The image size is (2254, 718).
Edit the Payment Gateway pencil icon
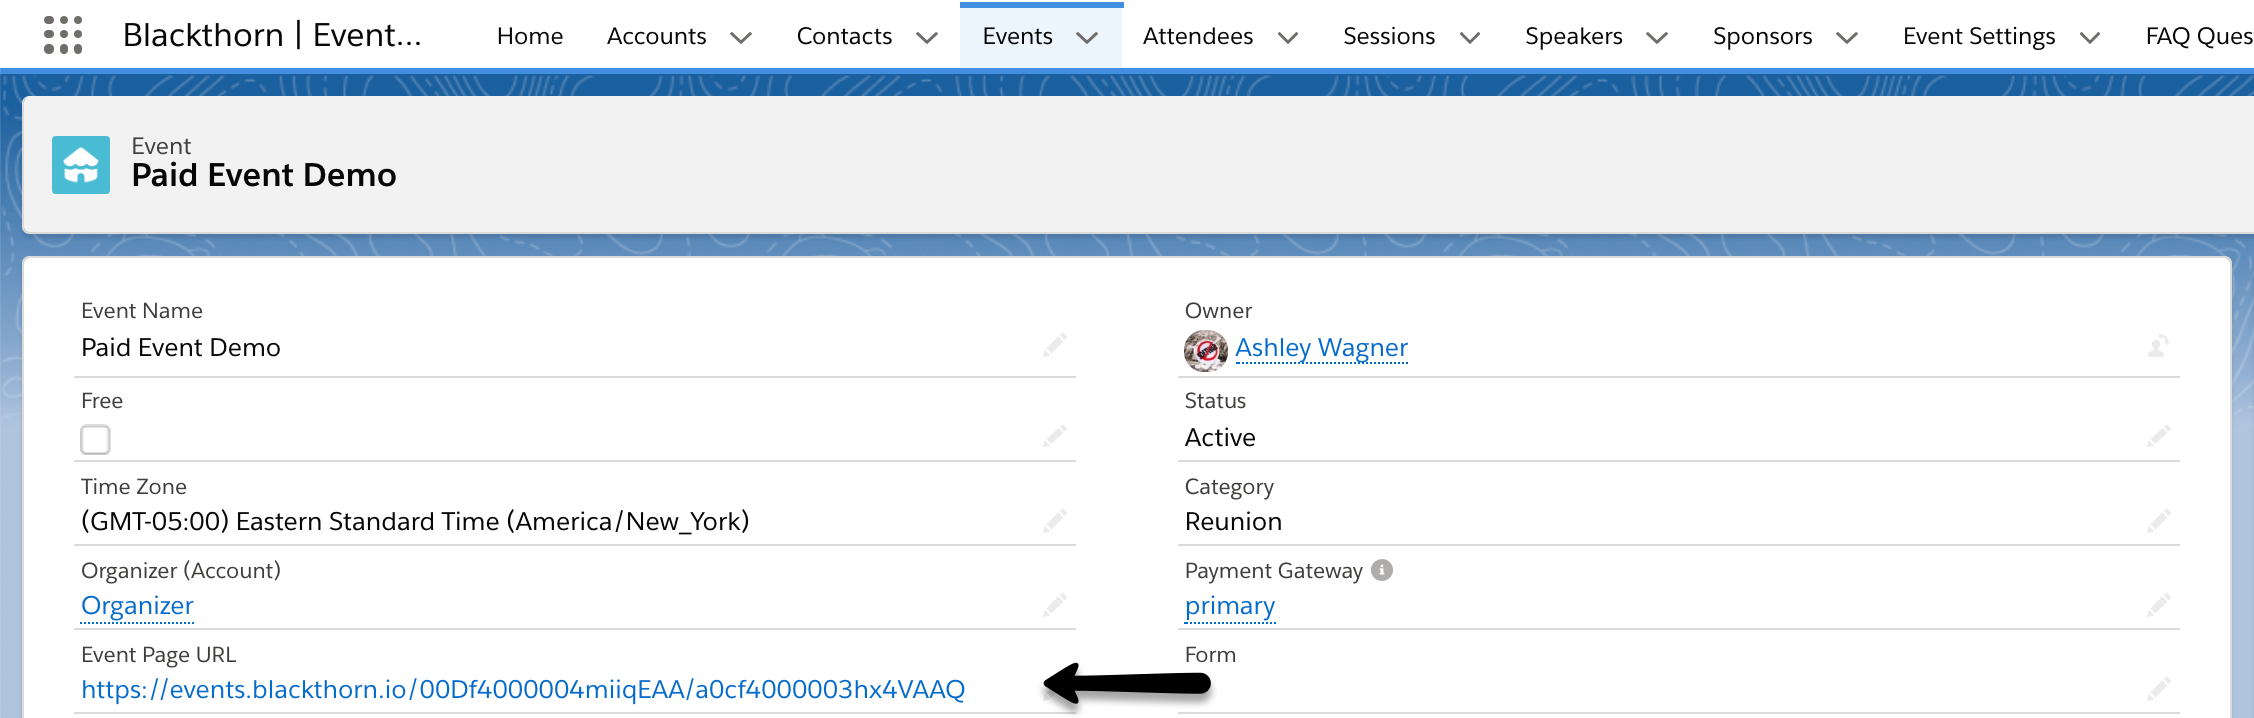click(x=2158, y=605)
